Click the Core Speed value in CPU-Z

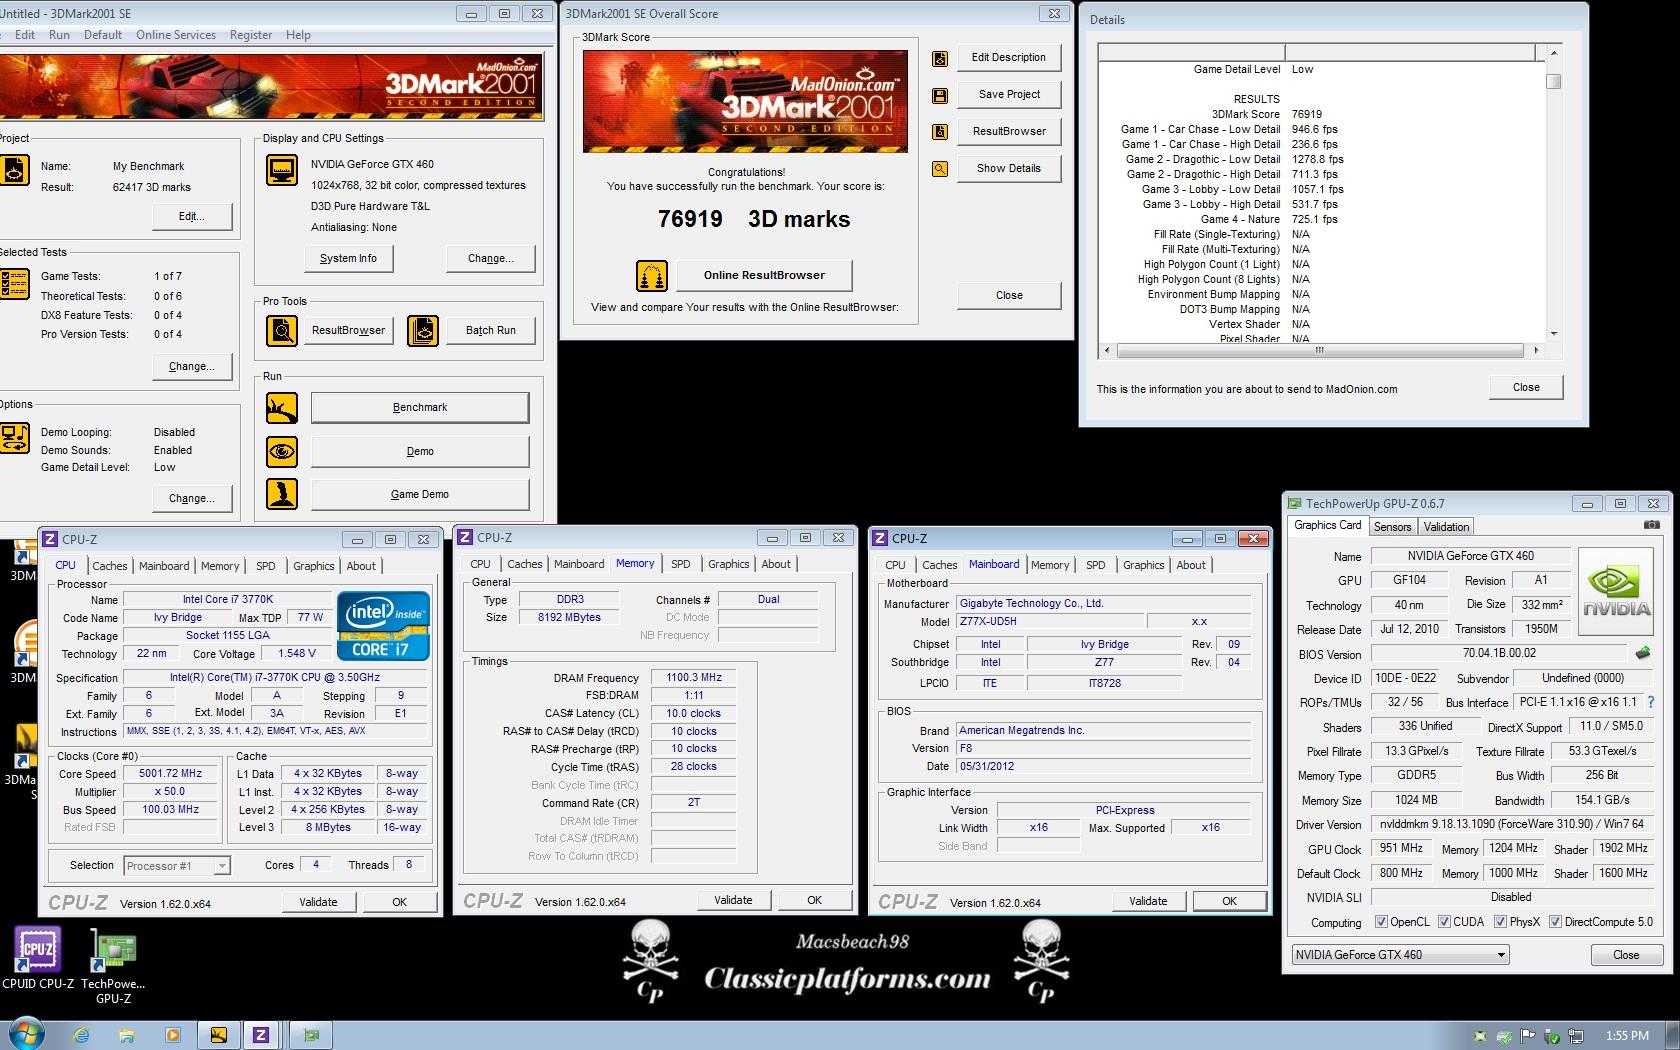[x=170, y=774]
